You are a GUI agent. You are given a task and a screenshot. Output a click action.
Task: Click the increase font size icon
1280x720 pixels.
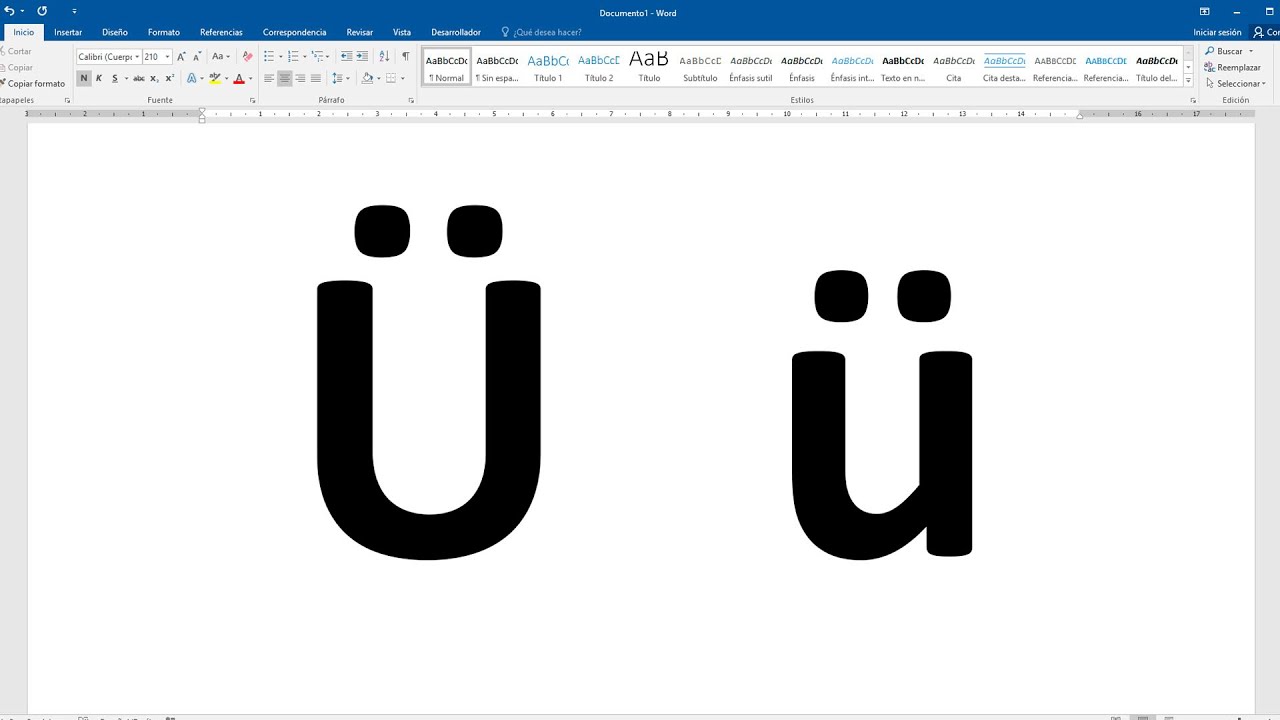pos(181,57)
